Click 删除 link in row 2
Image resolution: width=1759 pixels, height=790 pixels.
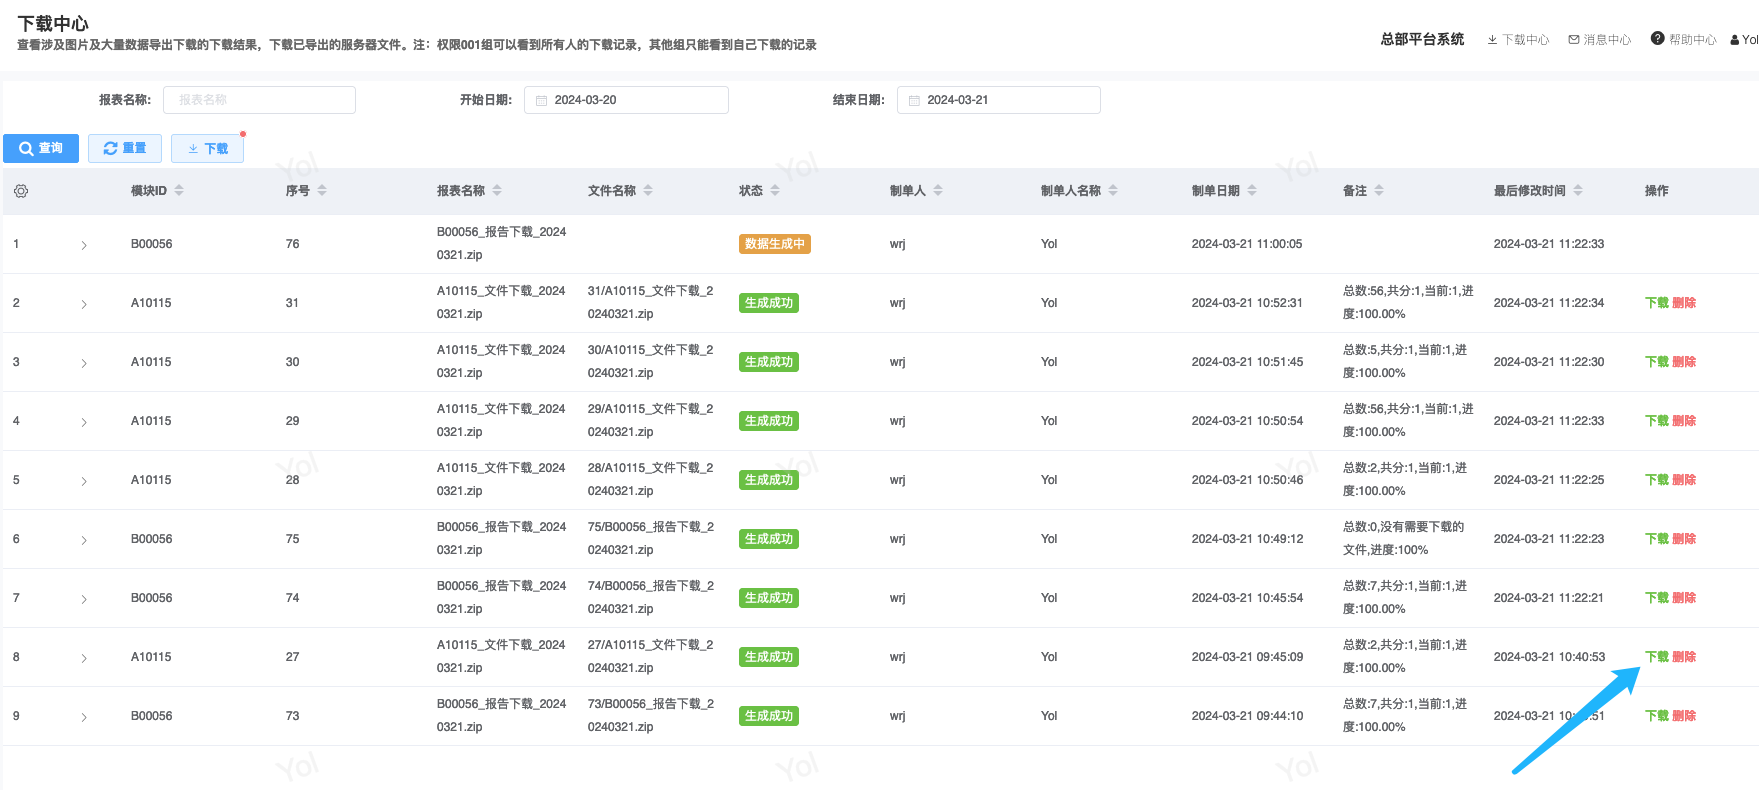(x=1684, y=303)
